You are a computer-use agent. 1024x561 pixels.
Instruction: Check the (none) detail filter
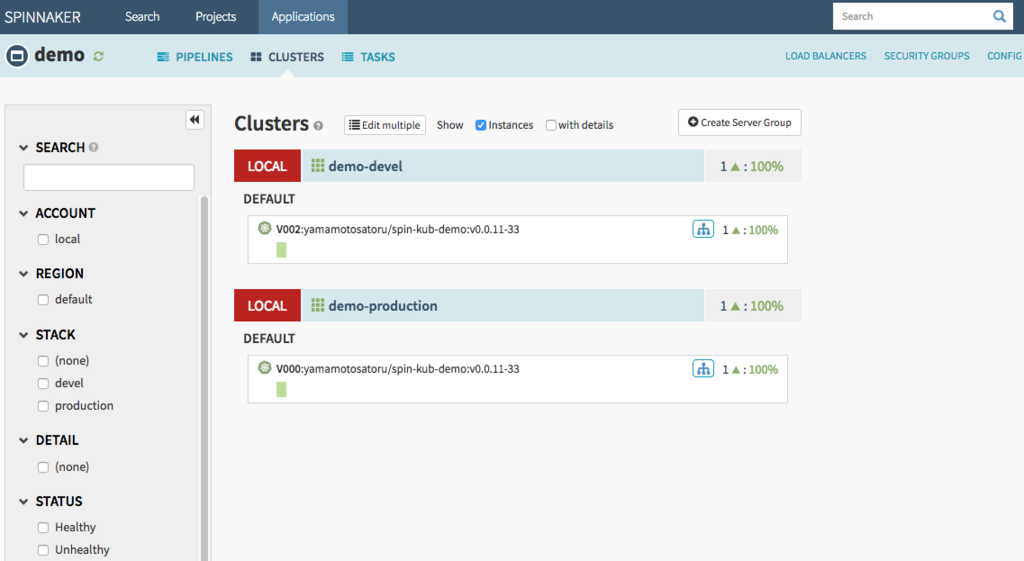click(x=43, y=468)
